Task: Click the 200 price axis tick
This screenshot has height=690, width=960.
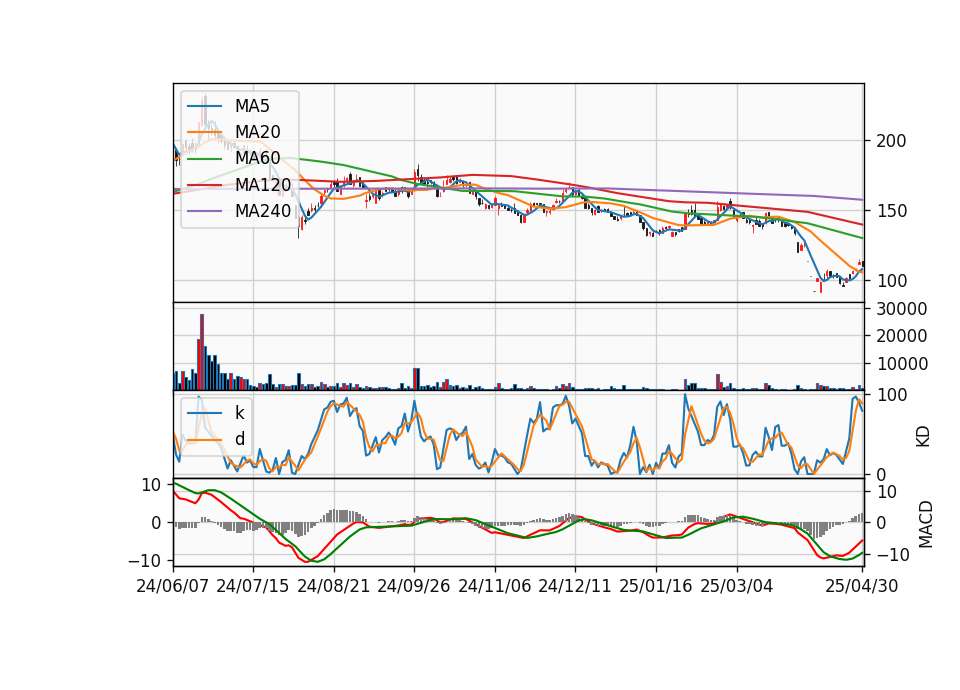Action: click(891, 141)
